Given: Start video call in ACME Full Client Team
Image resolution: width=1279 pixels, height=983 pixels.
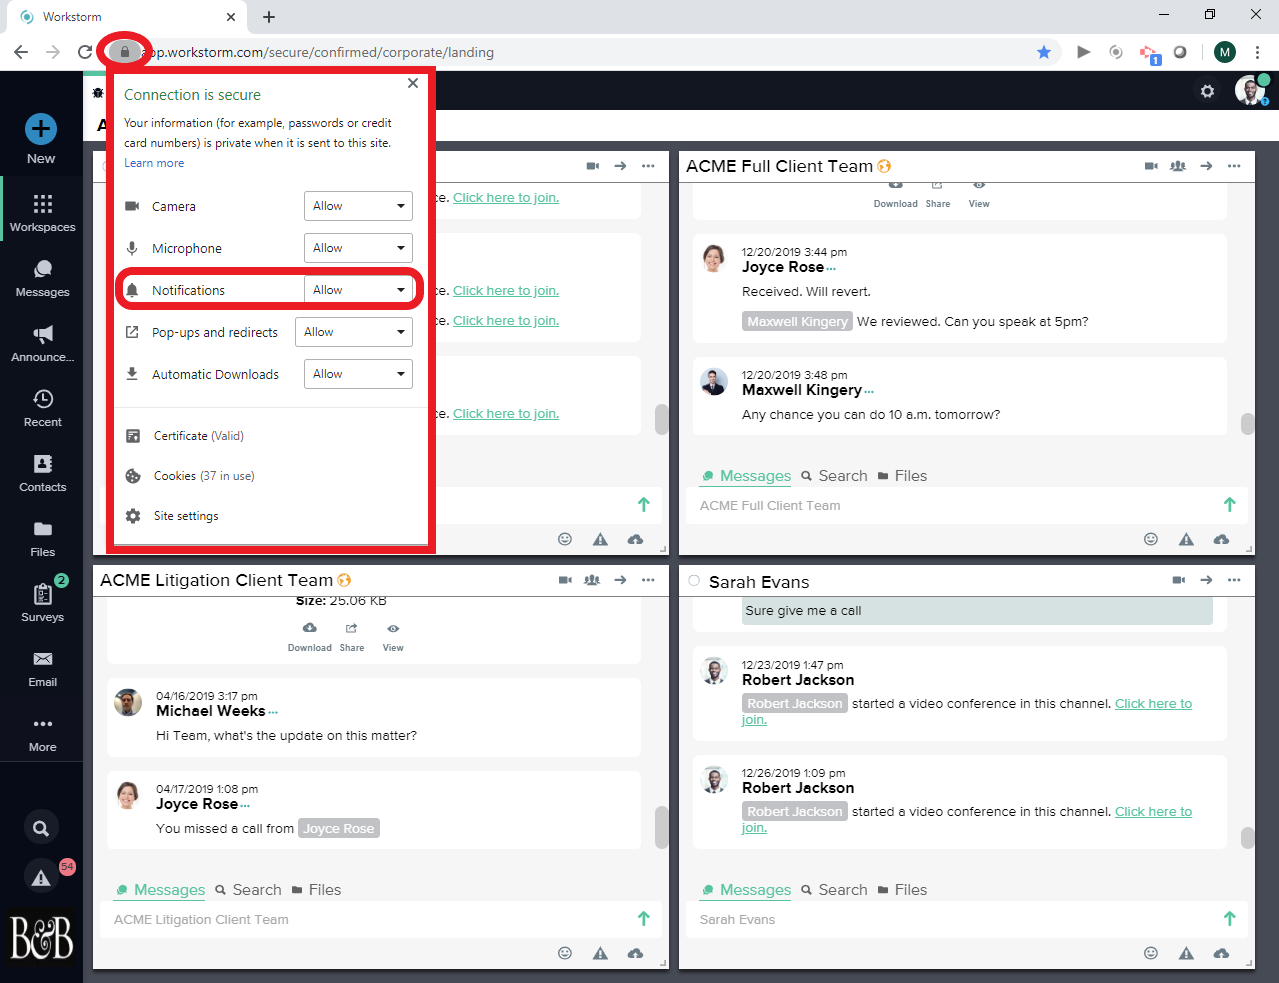Looking at the screenshot, I should [1151, 166].
